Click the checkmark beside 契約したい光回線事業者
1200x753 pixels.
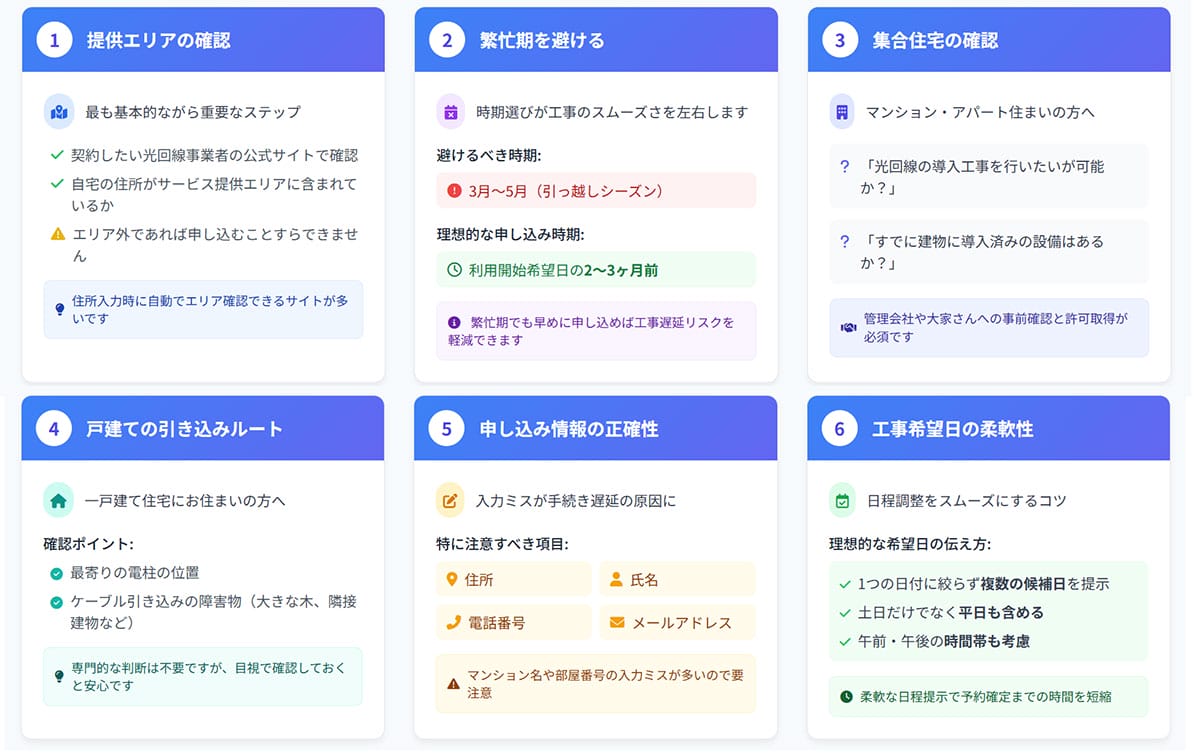[57, 155]
